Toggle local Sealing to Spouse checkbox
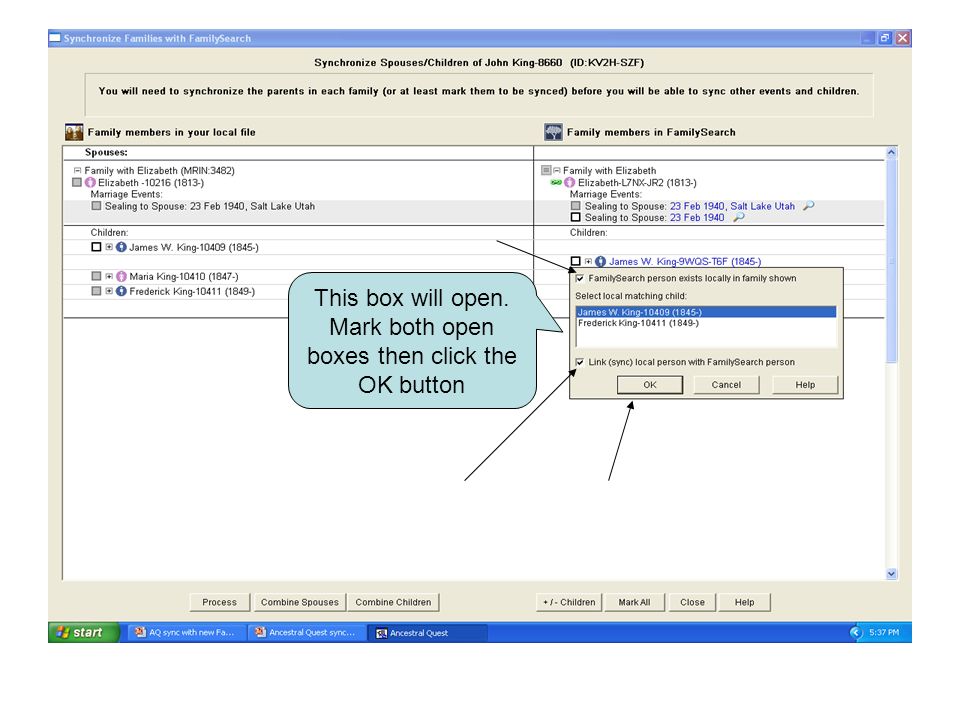The height and width of the screenshot is (720, 960). click(96, 206)
